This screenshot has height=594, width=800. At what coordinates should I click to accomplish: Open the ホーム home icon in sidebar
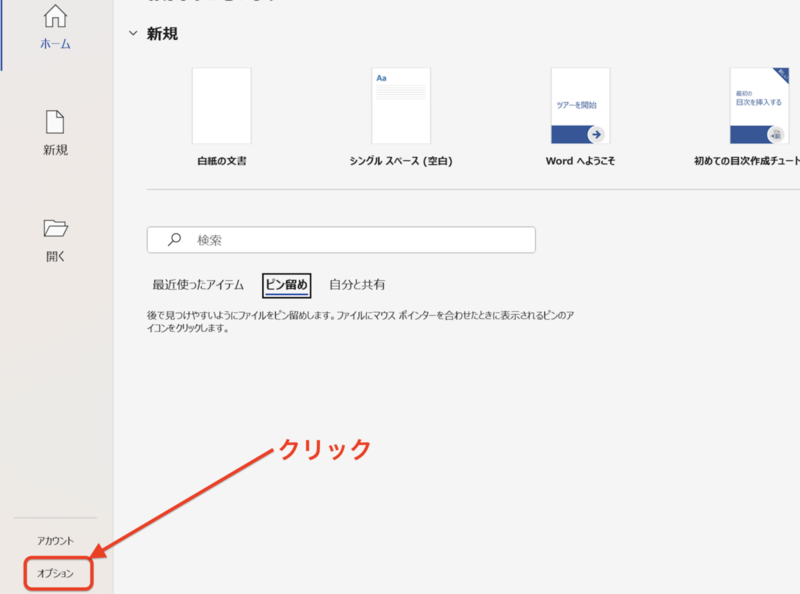point(55,16)
